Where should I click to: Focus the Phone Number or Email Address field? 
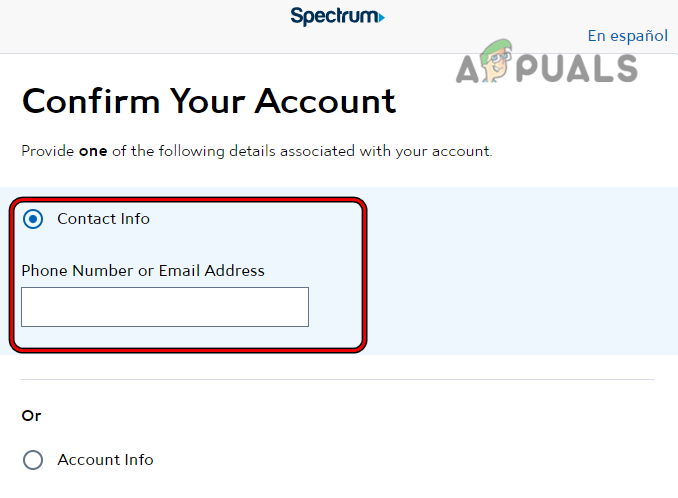point(165,307)
